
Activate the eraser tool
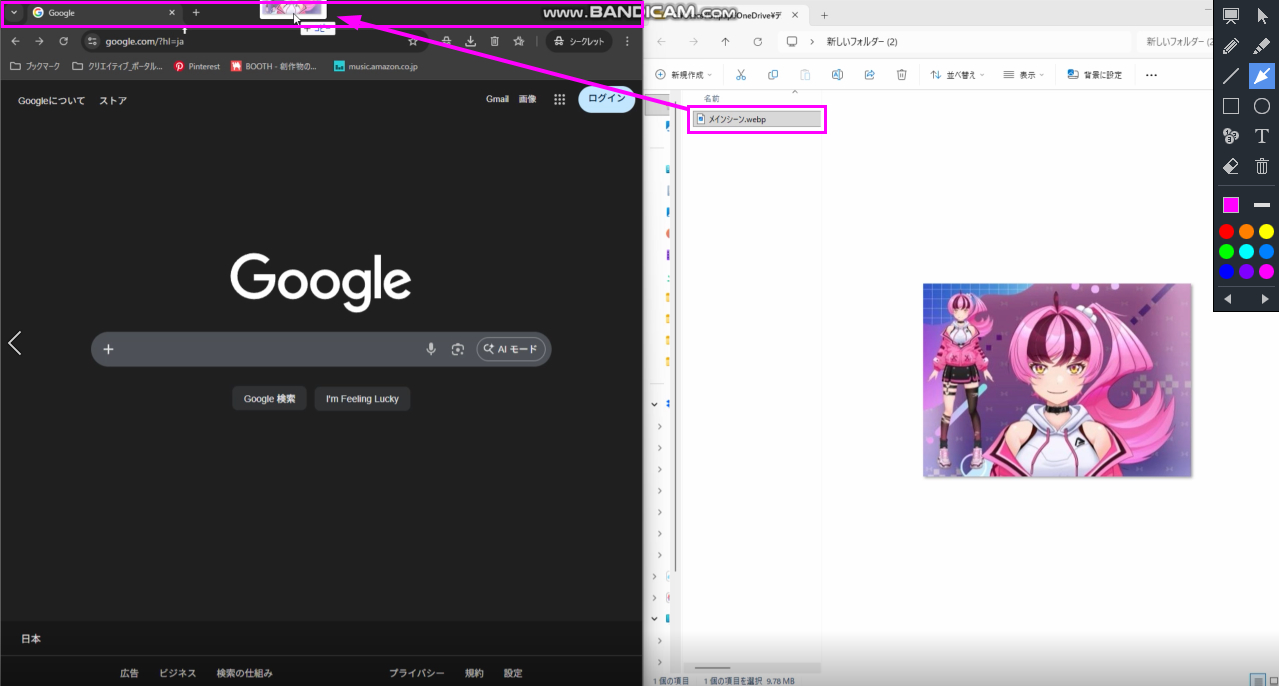(1231, 166)
